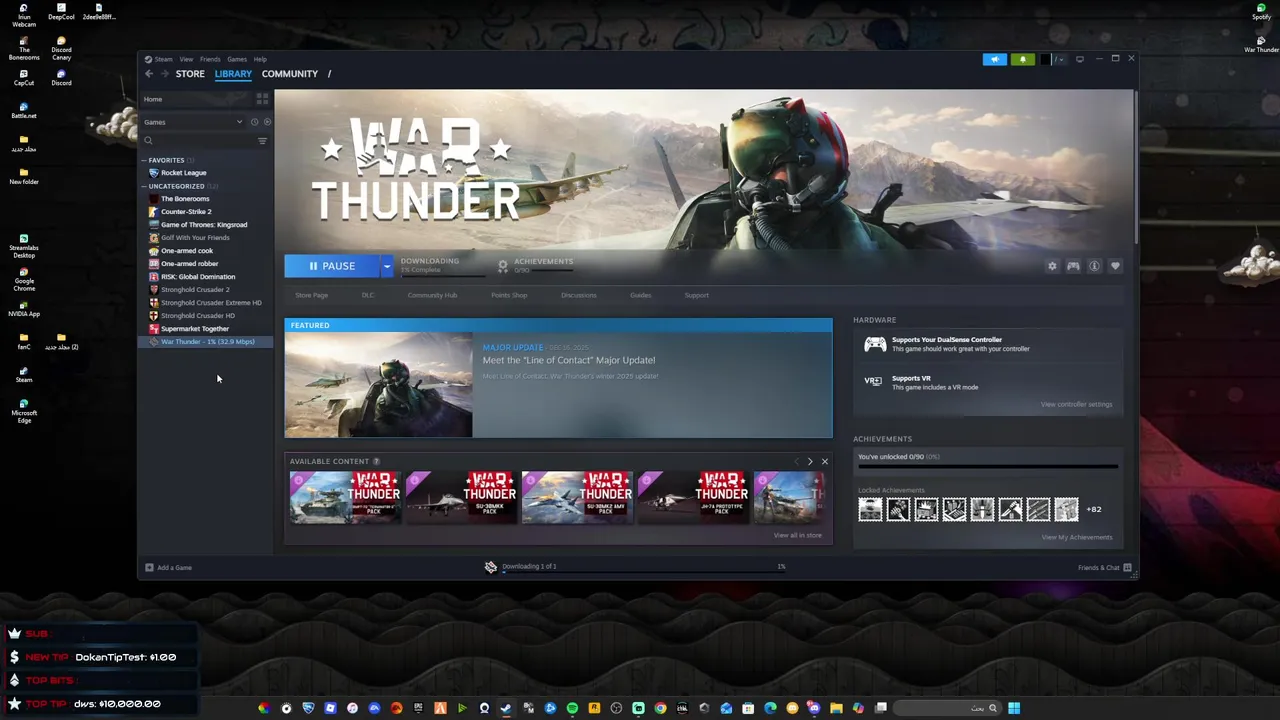Collapse the Uncategorized category
Screen dimensions: 1280x720
(x=144, y=186)
